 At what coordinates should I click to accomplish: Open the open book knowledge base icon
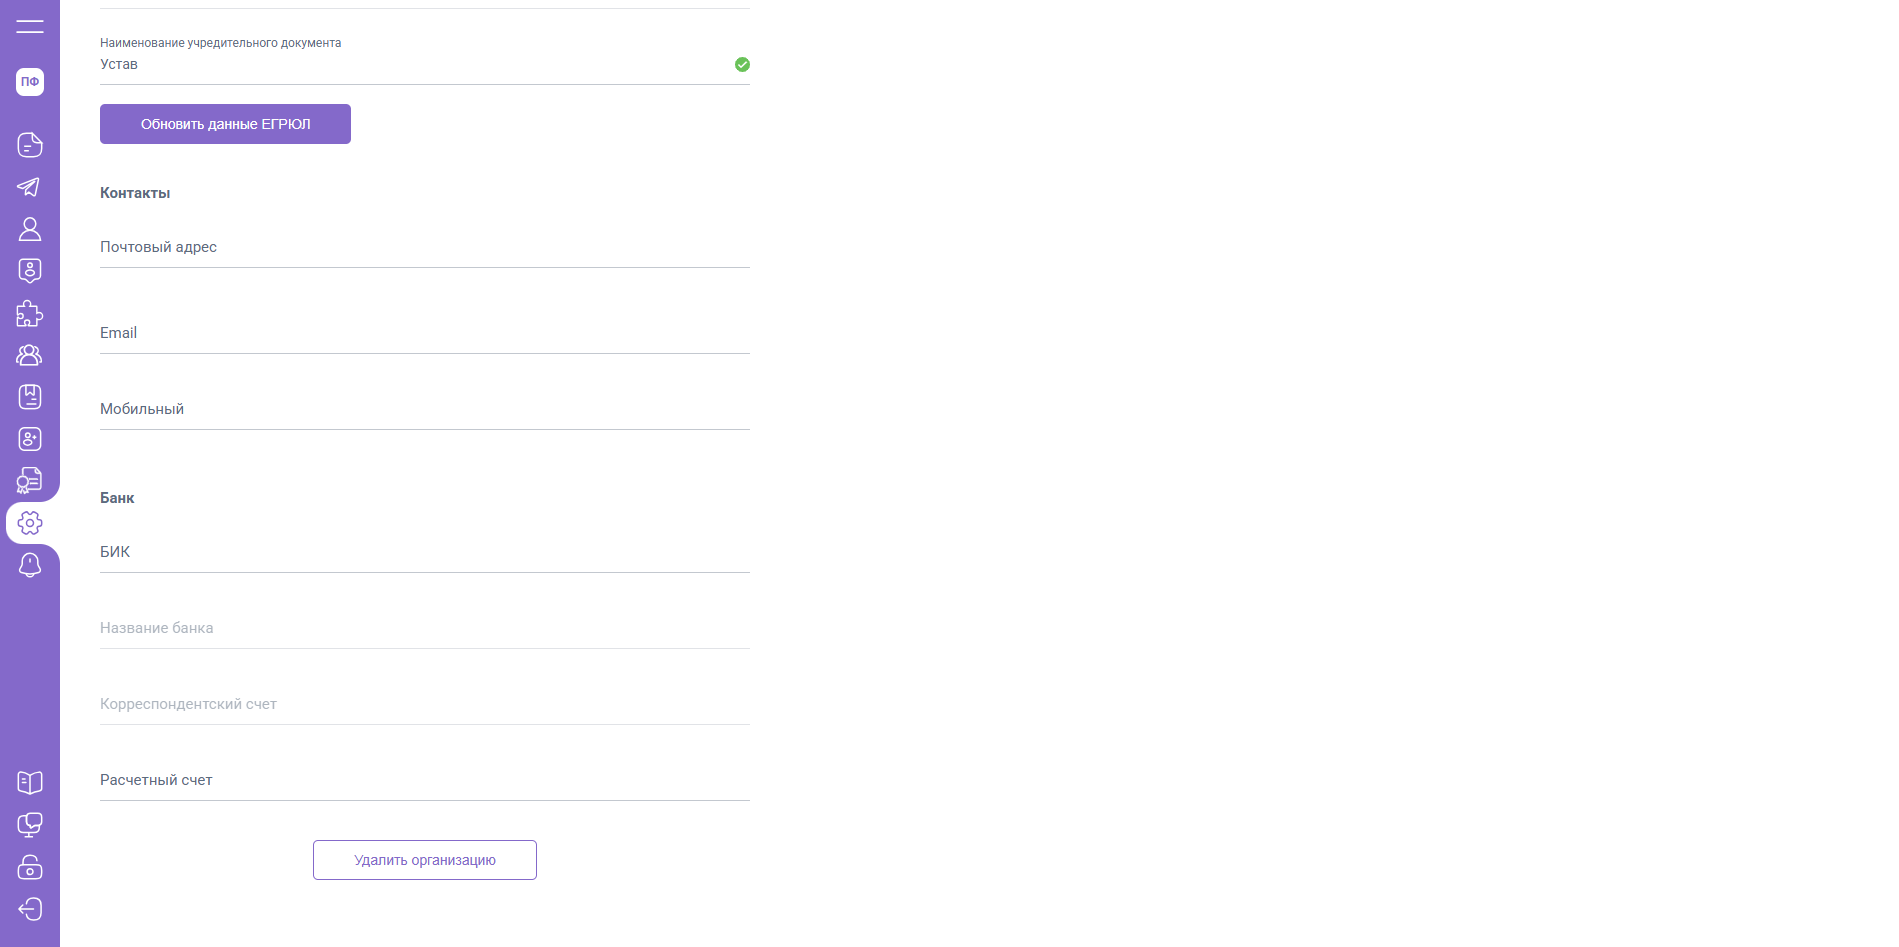pyautogui.click(x=30, y=782)
